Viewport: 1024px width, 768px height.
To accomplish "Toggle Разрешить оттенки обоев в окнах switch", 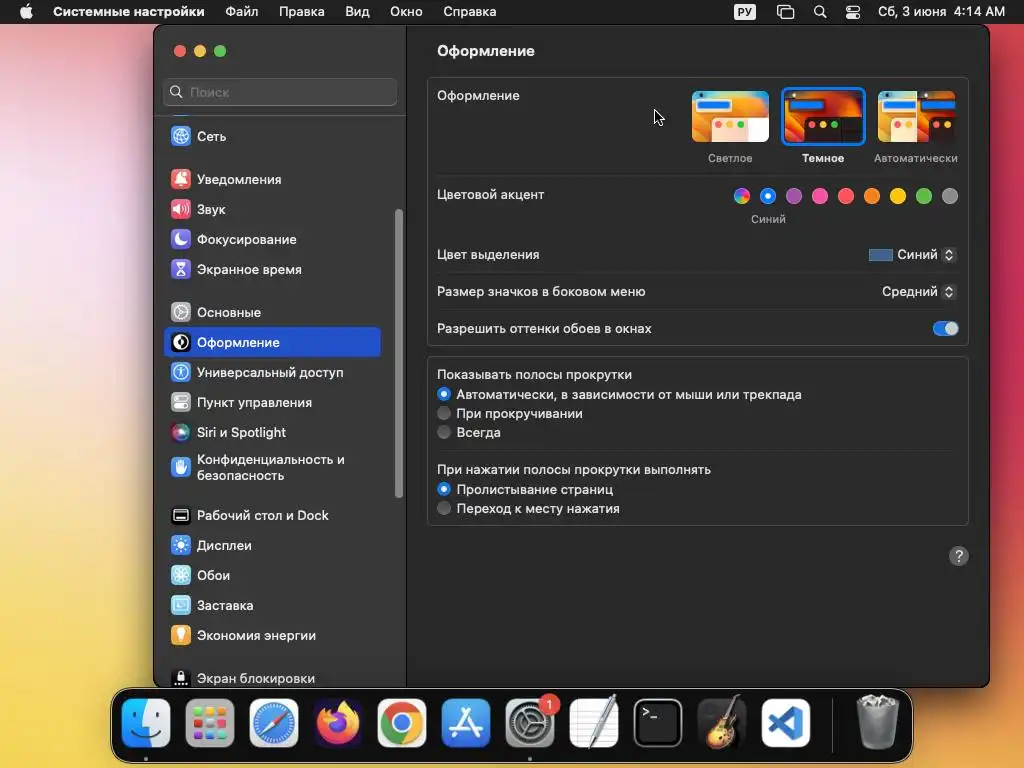I will click(x=945, y=328).
